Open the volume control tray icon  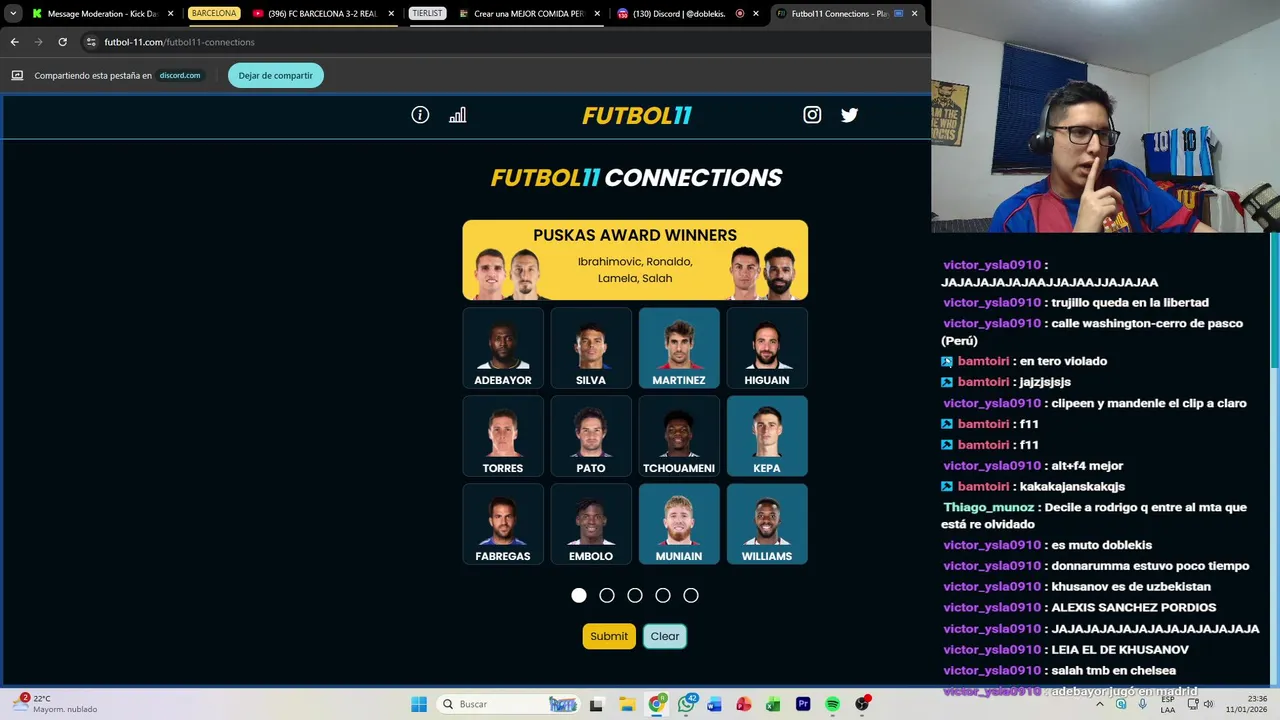[x=1208, y=704]
